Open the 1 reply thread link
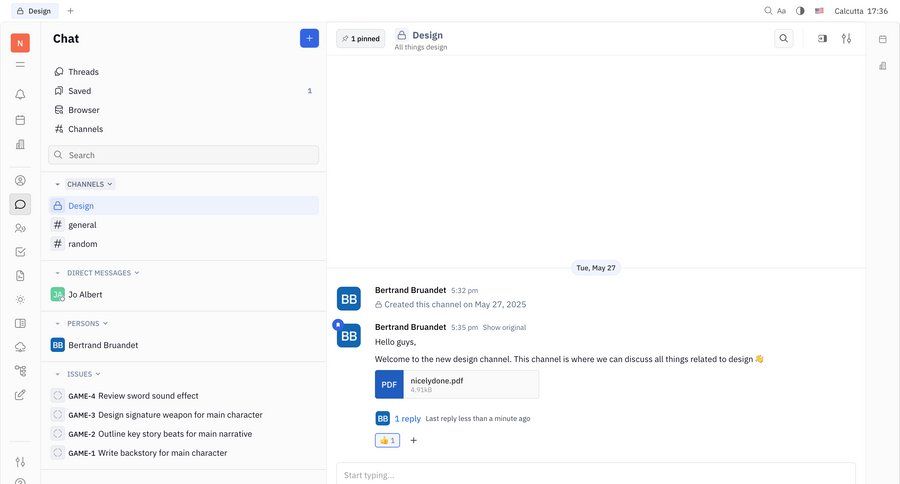 [408, 418]
